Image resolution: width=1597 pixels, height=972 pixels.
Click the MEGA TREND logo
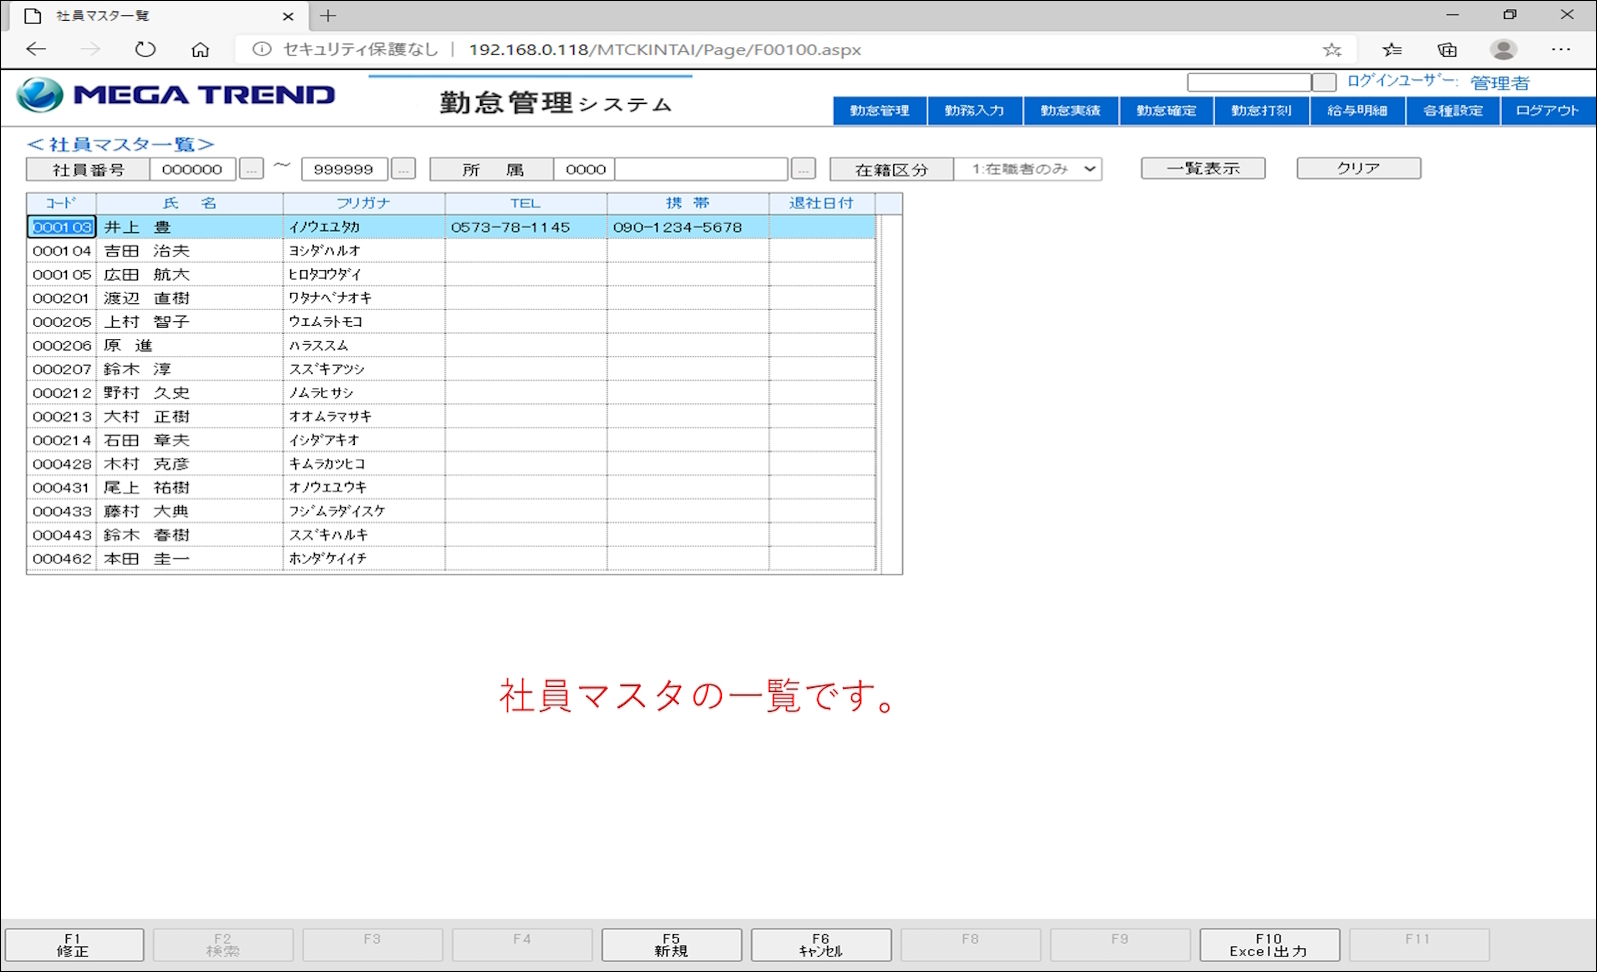click(x=176, y=95)
